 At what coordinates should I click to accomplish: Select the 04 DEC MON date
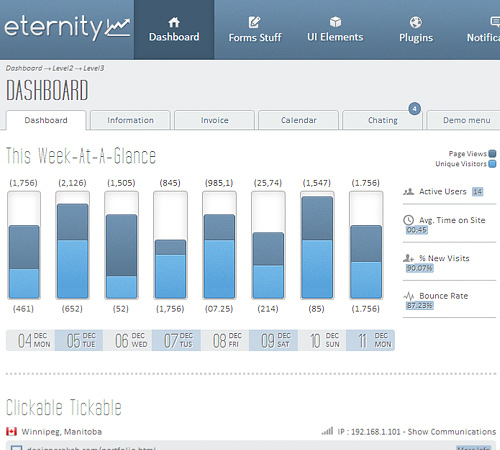click(30, 340)
